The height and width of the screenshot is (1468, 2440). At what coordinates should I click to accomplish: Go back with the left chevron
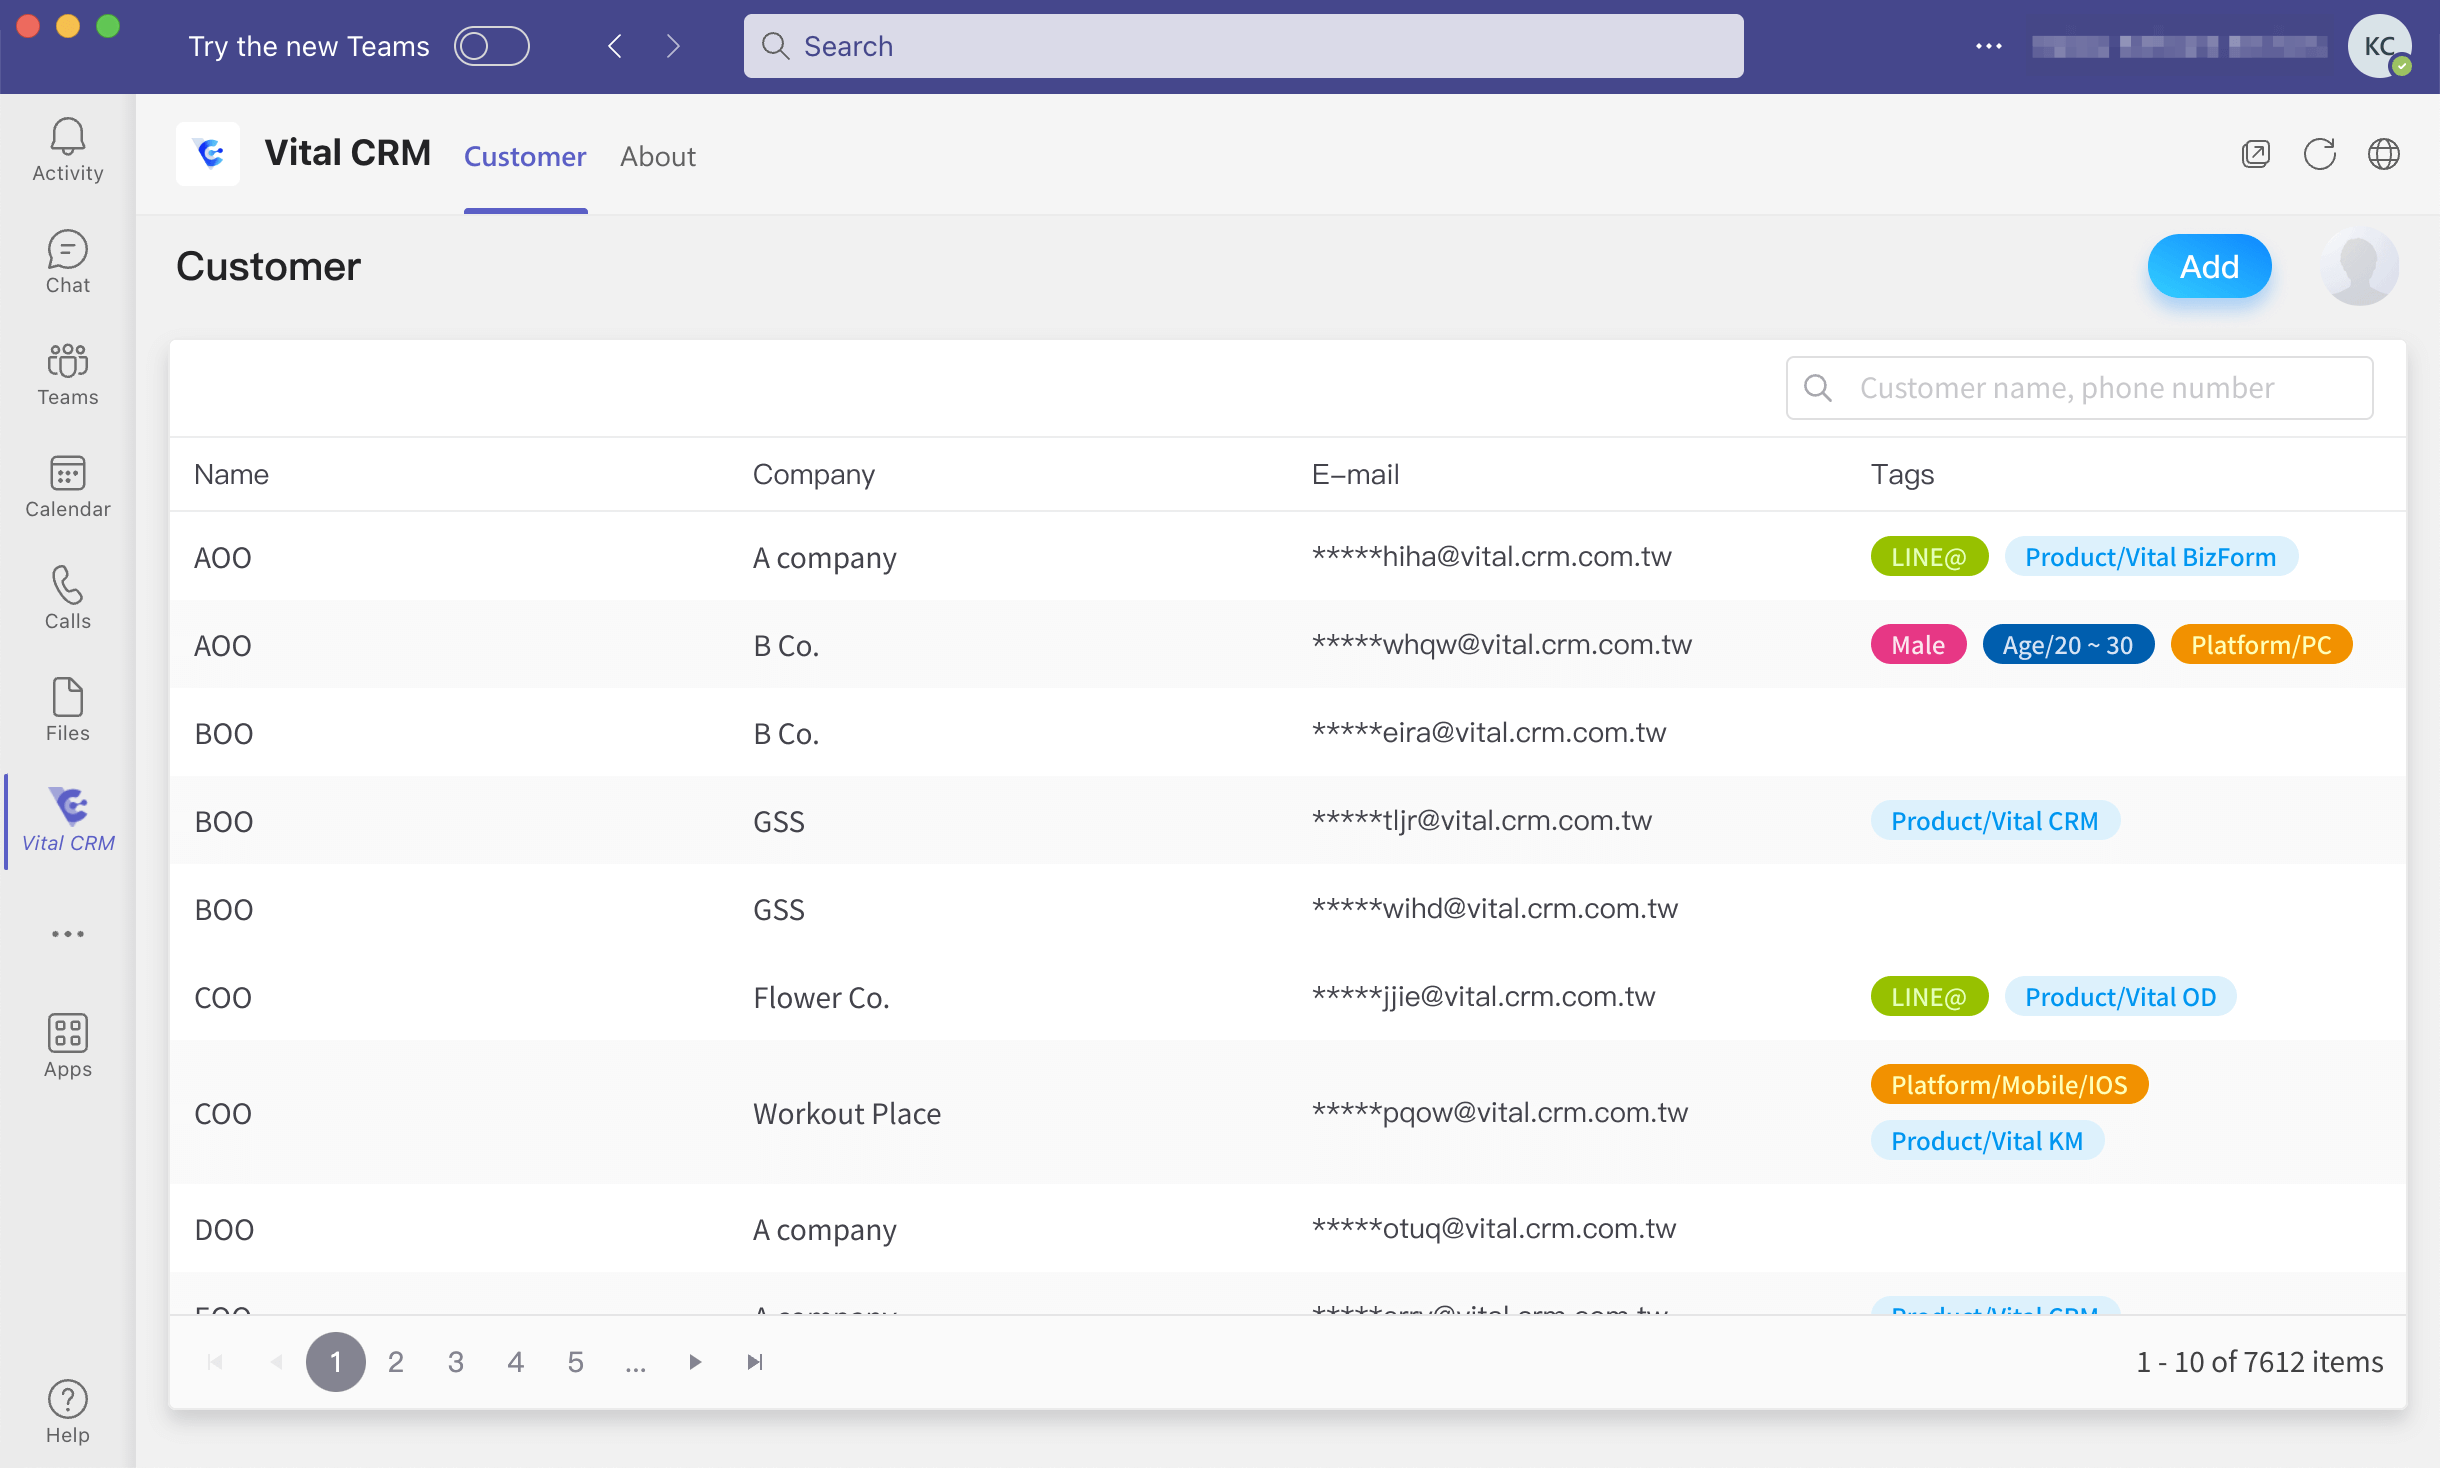tap(615, 46)
